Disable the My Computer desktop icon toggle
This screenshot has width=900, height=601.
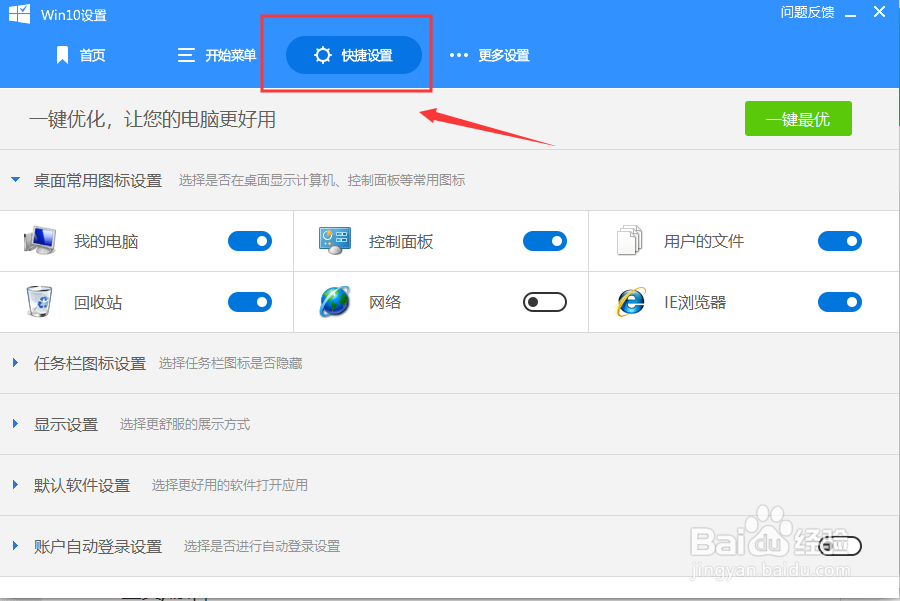[x=249, y=240]
